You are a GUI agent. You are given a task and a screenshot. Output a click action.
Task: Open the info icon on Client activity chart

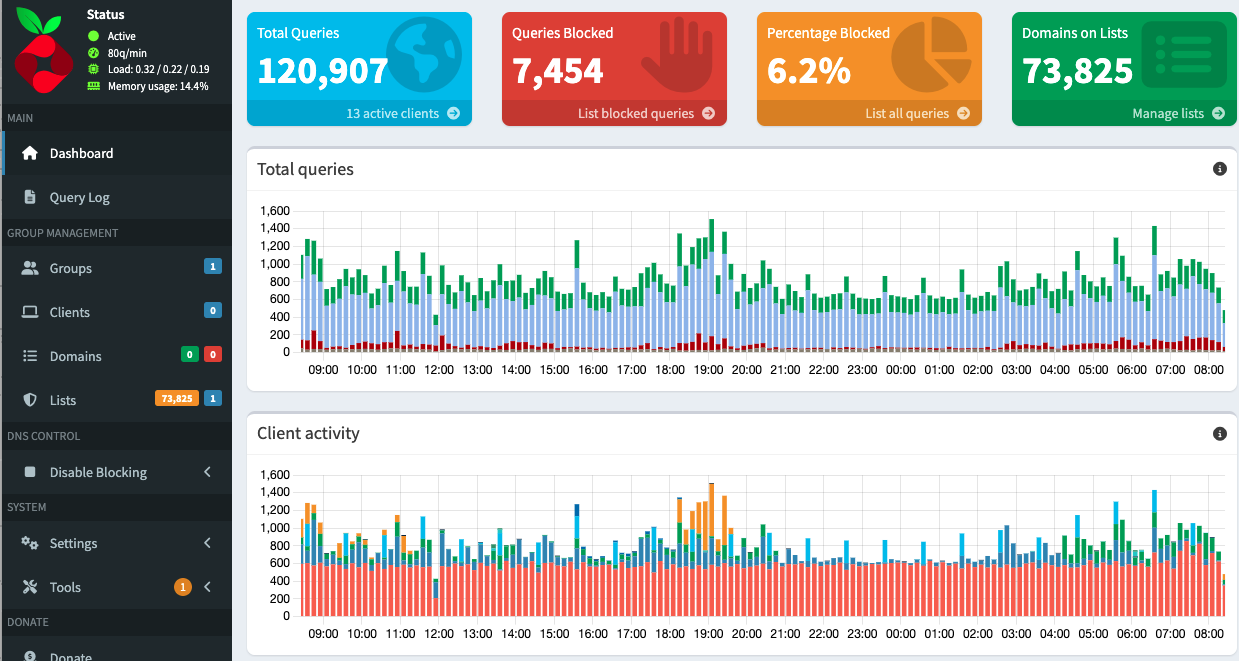click(1219, 433)
